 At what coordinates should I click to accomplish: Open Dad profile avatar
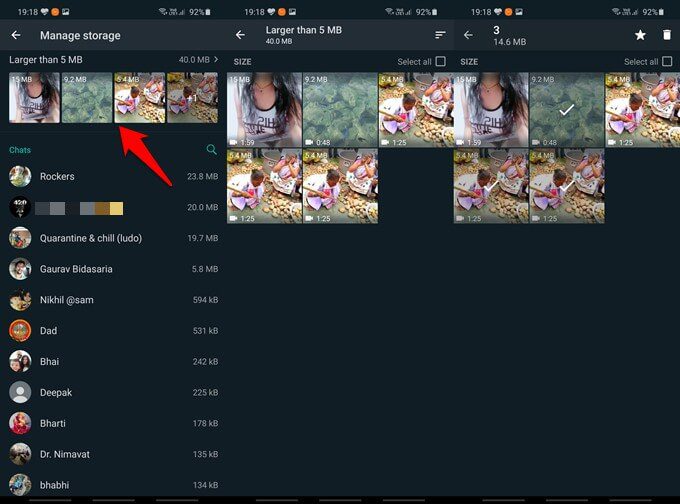coord(20,331)
